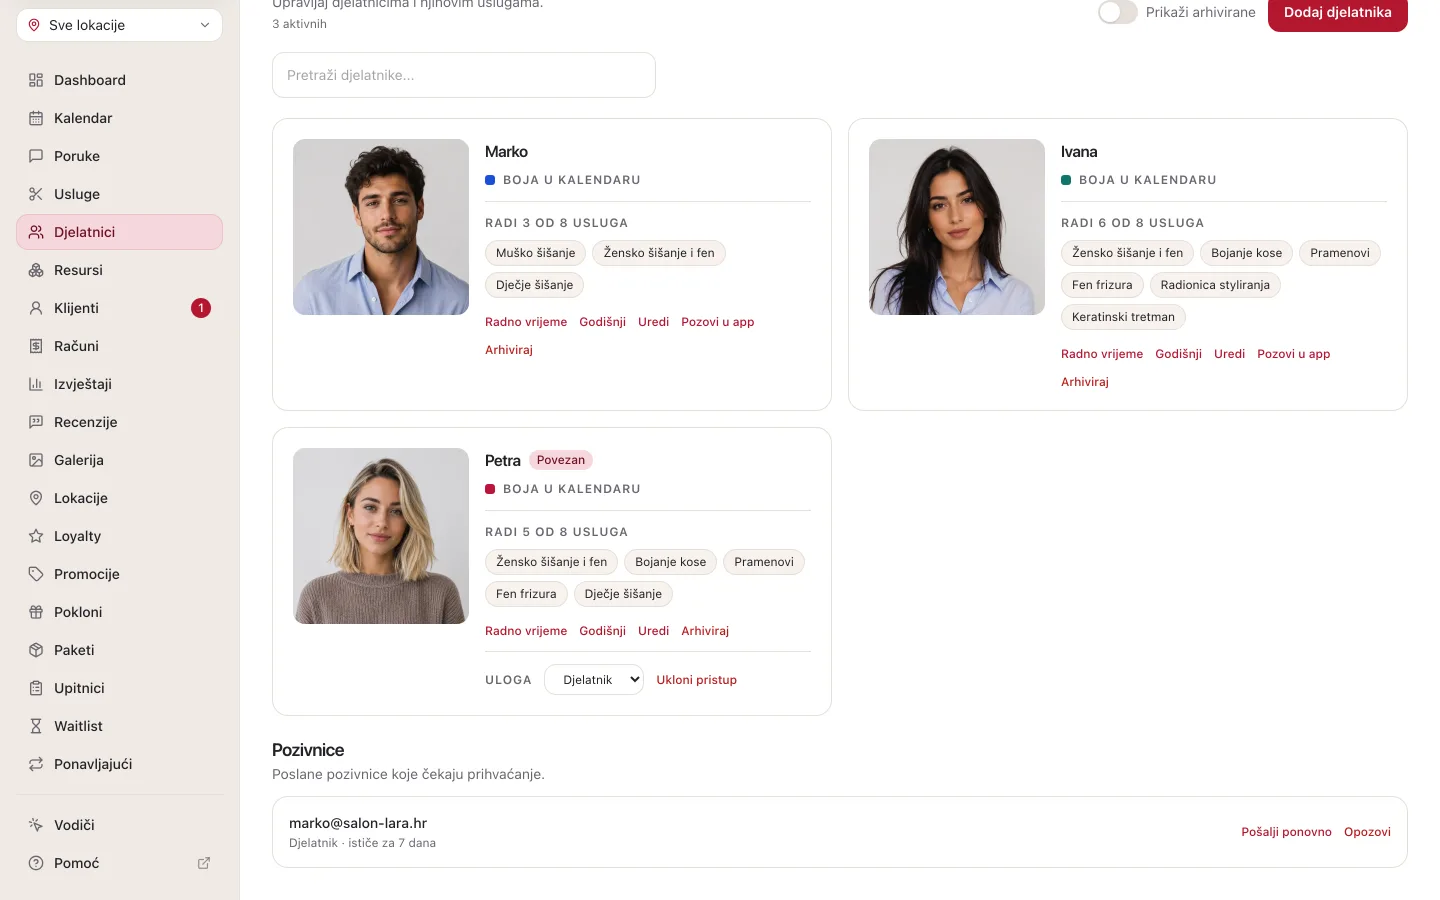This screenshot has height=900, width=1440.
Task: Click Ukloni pristup for Petra
Action: (696, 680)
